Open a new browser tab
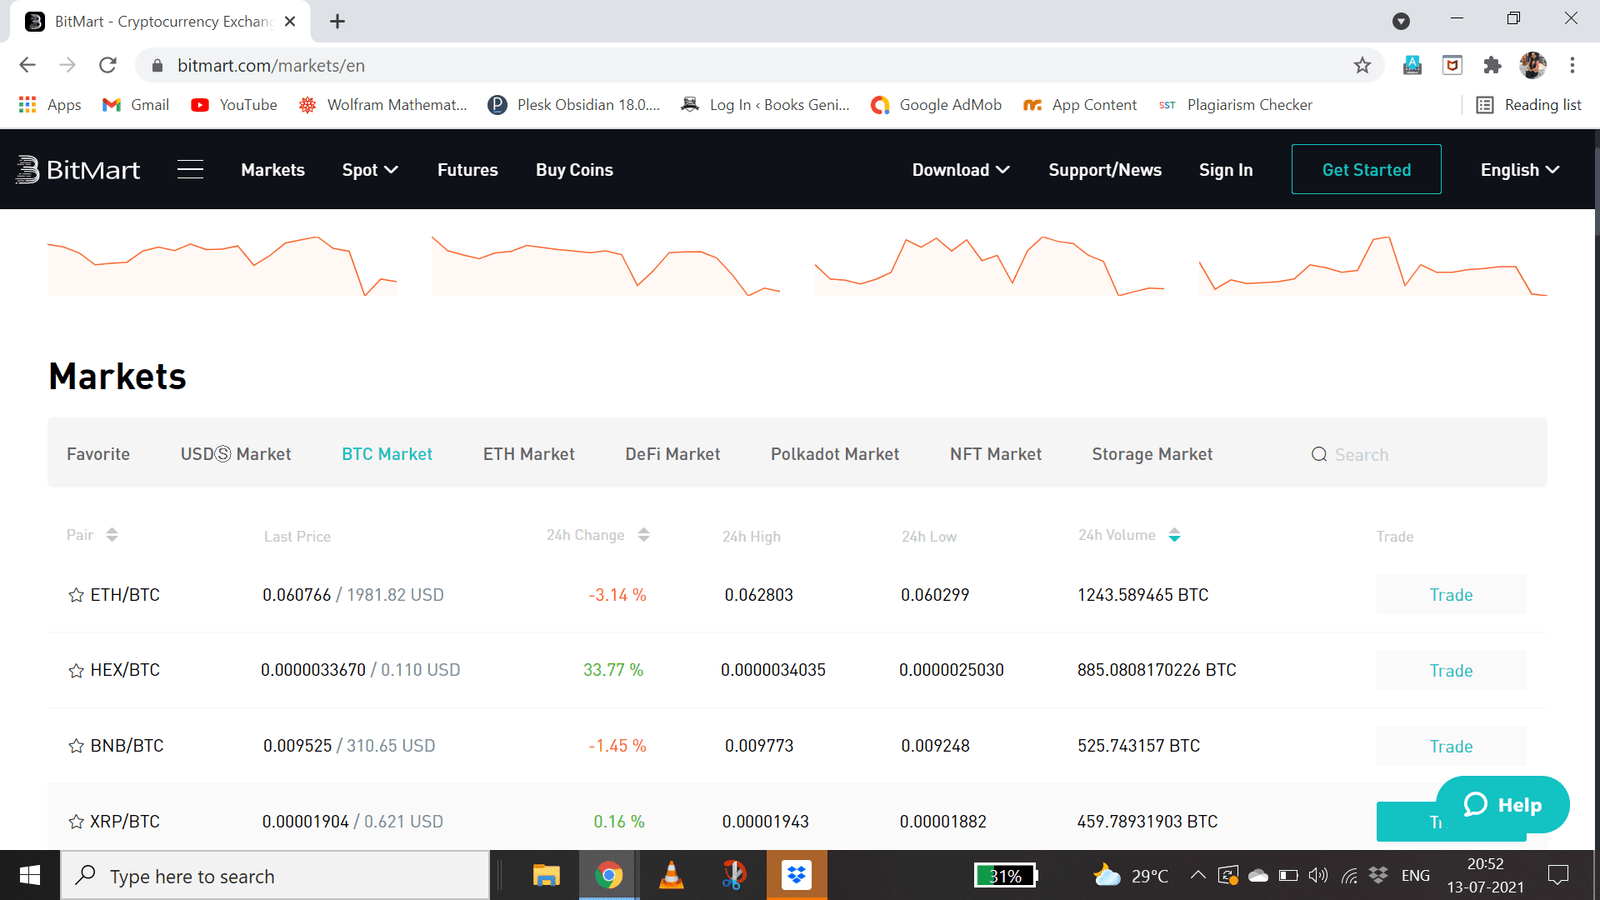Image resolution: width=1600 pixels, height=900 pixels. 338,21
